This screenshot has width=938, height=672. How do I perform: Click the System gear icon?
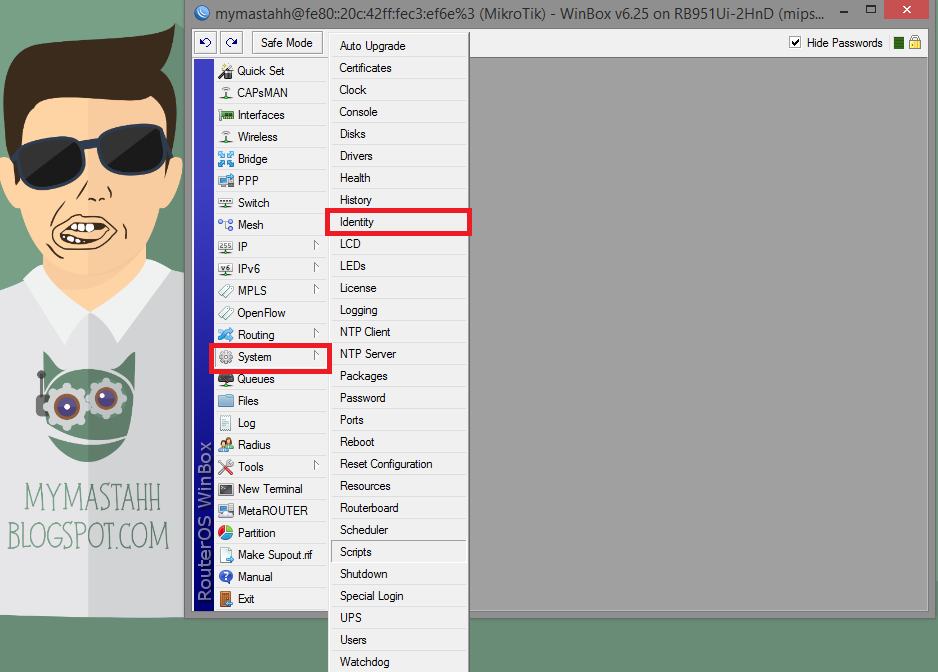[226, 357]
